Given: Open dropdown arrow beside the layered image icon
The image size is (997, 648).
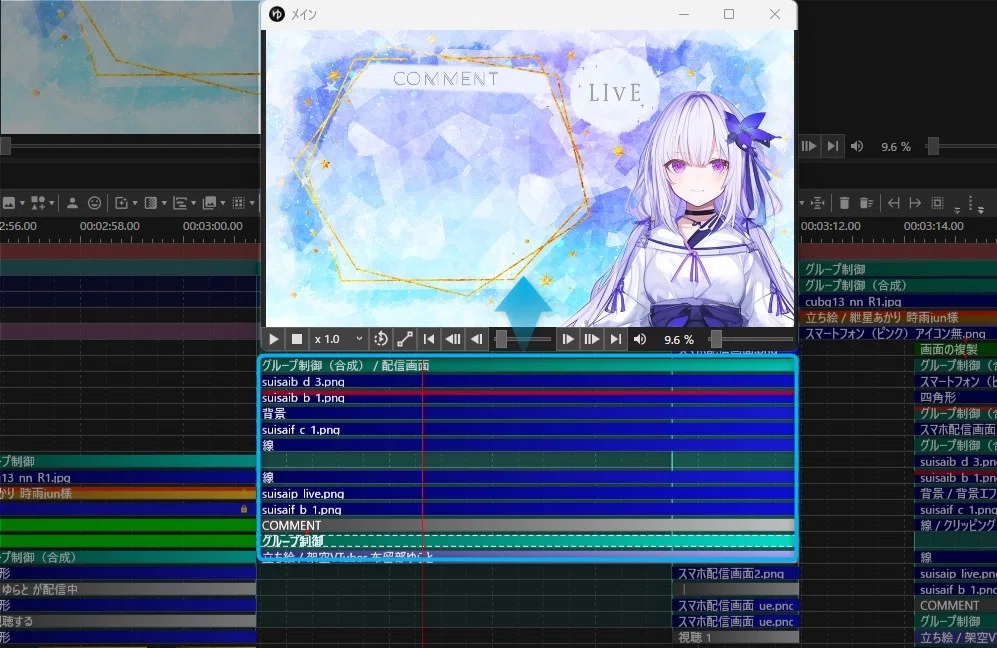Looking at the screenshot, I should (223, 203).
